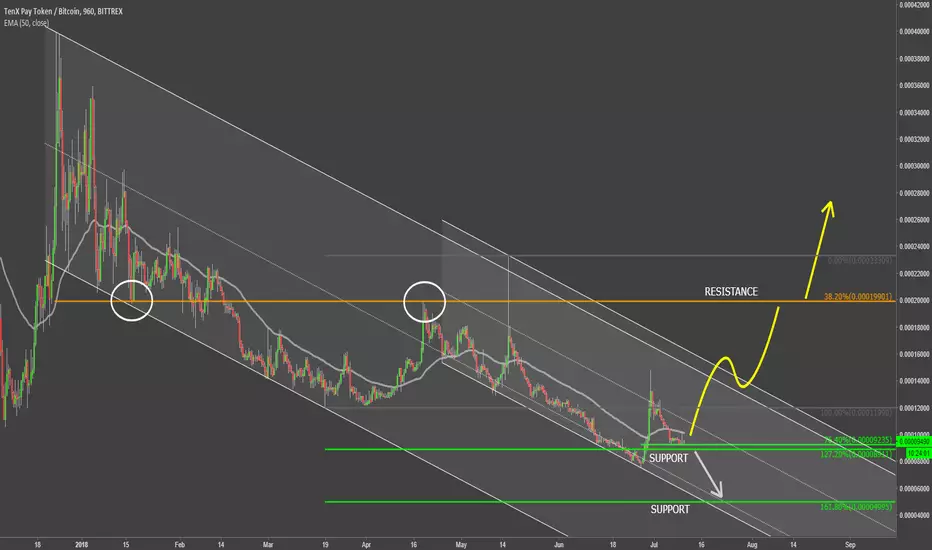
Task: Click the green 0.00009490 current price tag
Action: 914,442
